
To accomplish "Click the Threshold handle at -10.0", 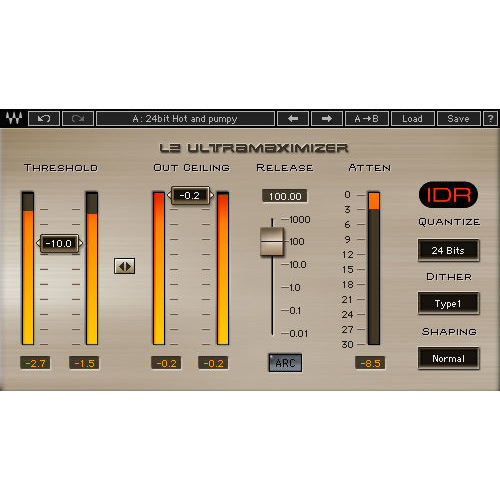I will click(x=59, y=243).
